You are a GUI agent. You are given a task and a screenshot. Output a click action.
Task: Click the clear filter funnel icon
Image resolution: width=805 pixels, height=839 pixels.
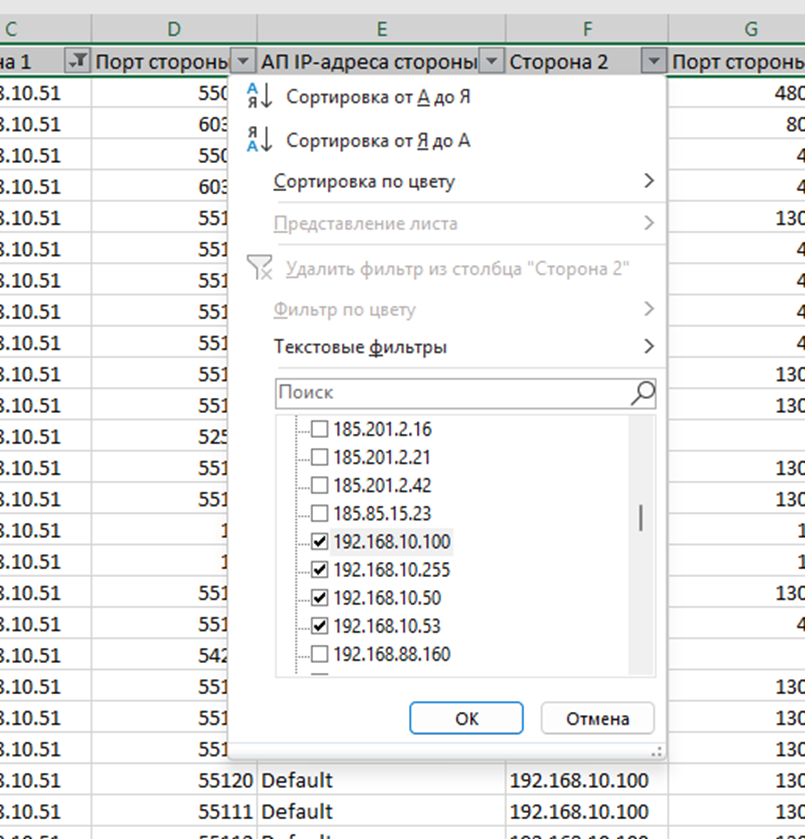[x=259, y=268]
